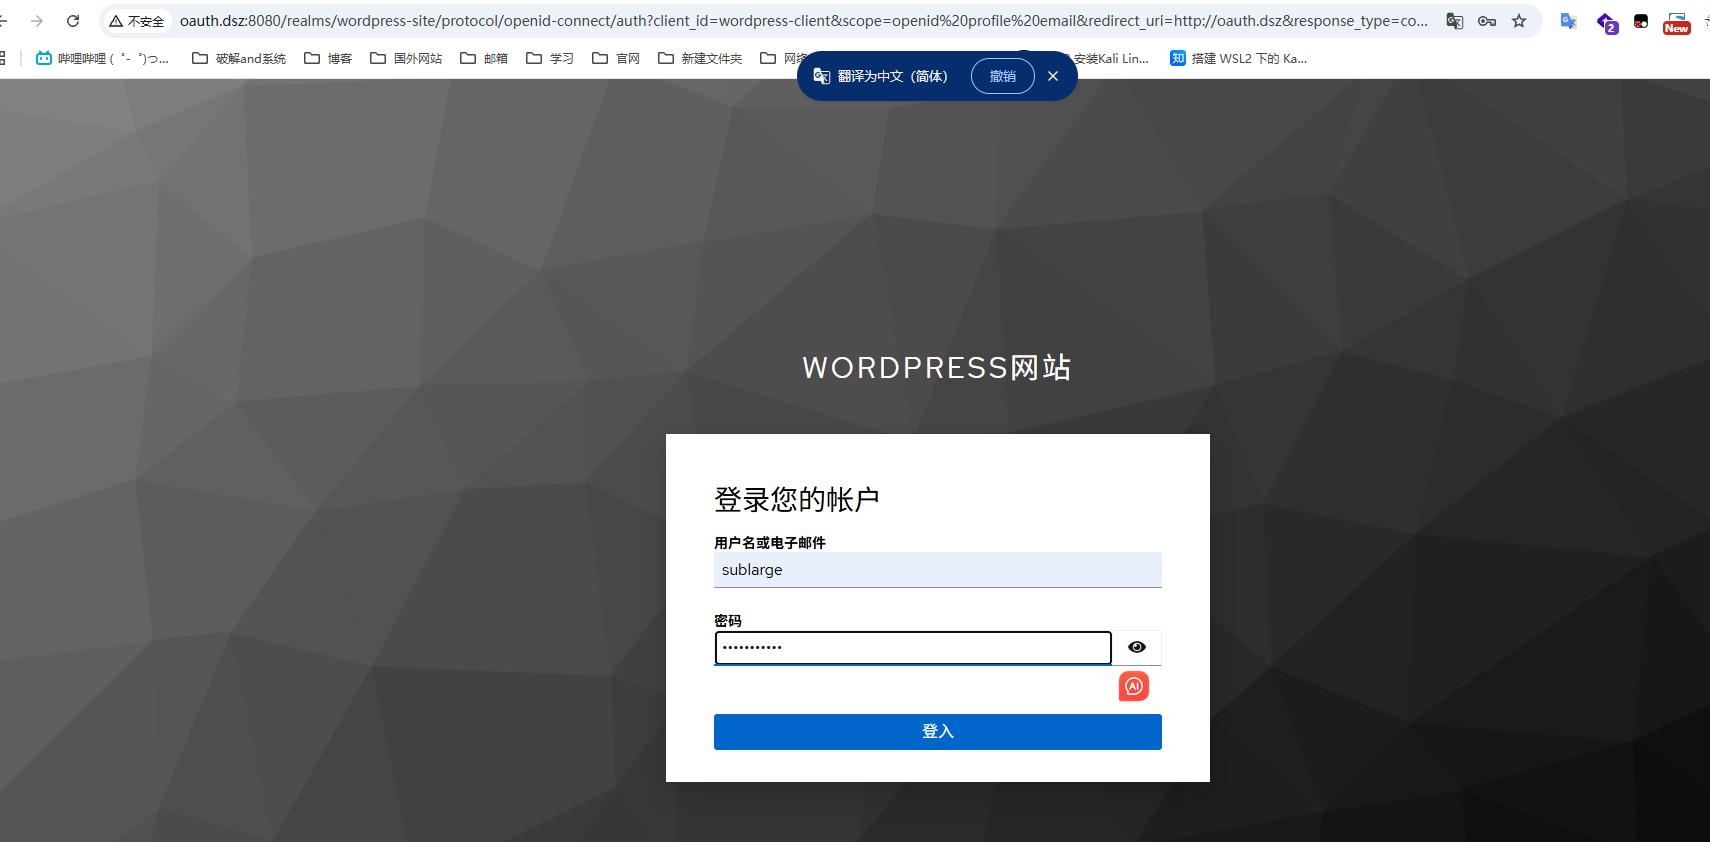
Task: Focus the 密码 password field
Action: 913,647
